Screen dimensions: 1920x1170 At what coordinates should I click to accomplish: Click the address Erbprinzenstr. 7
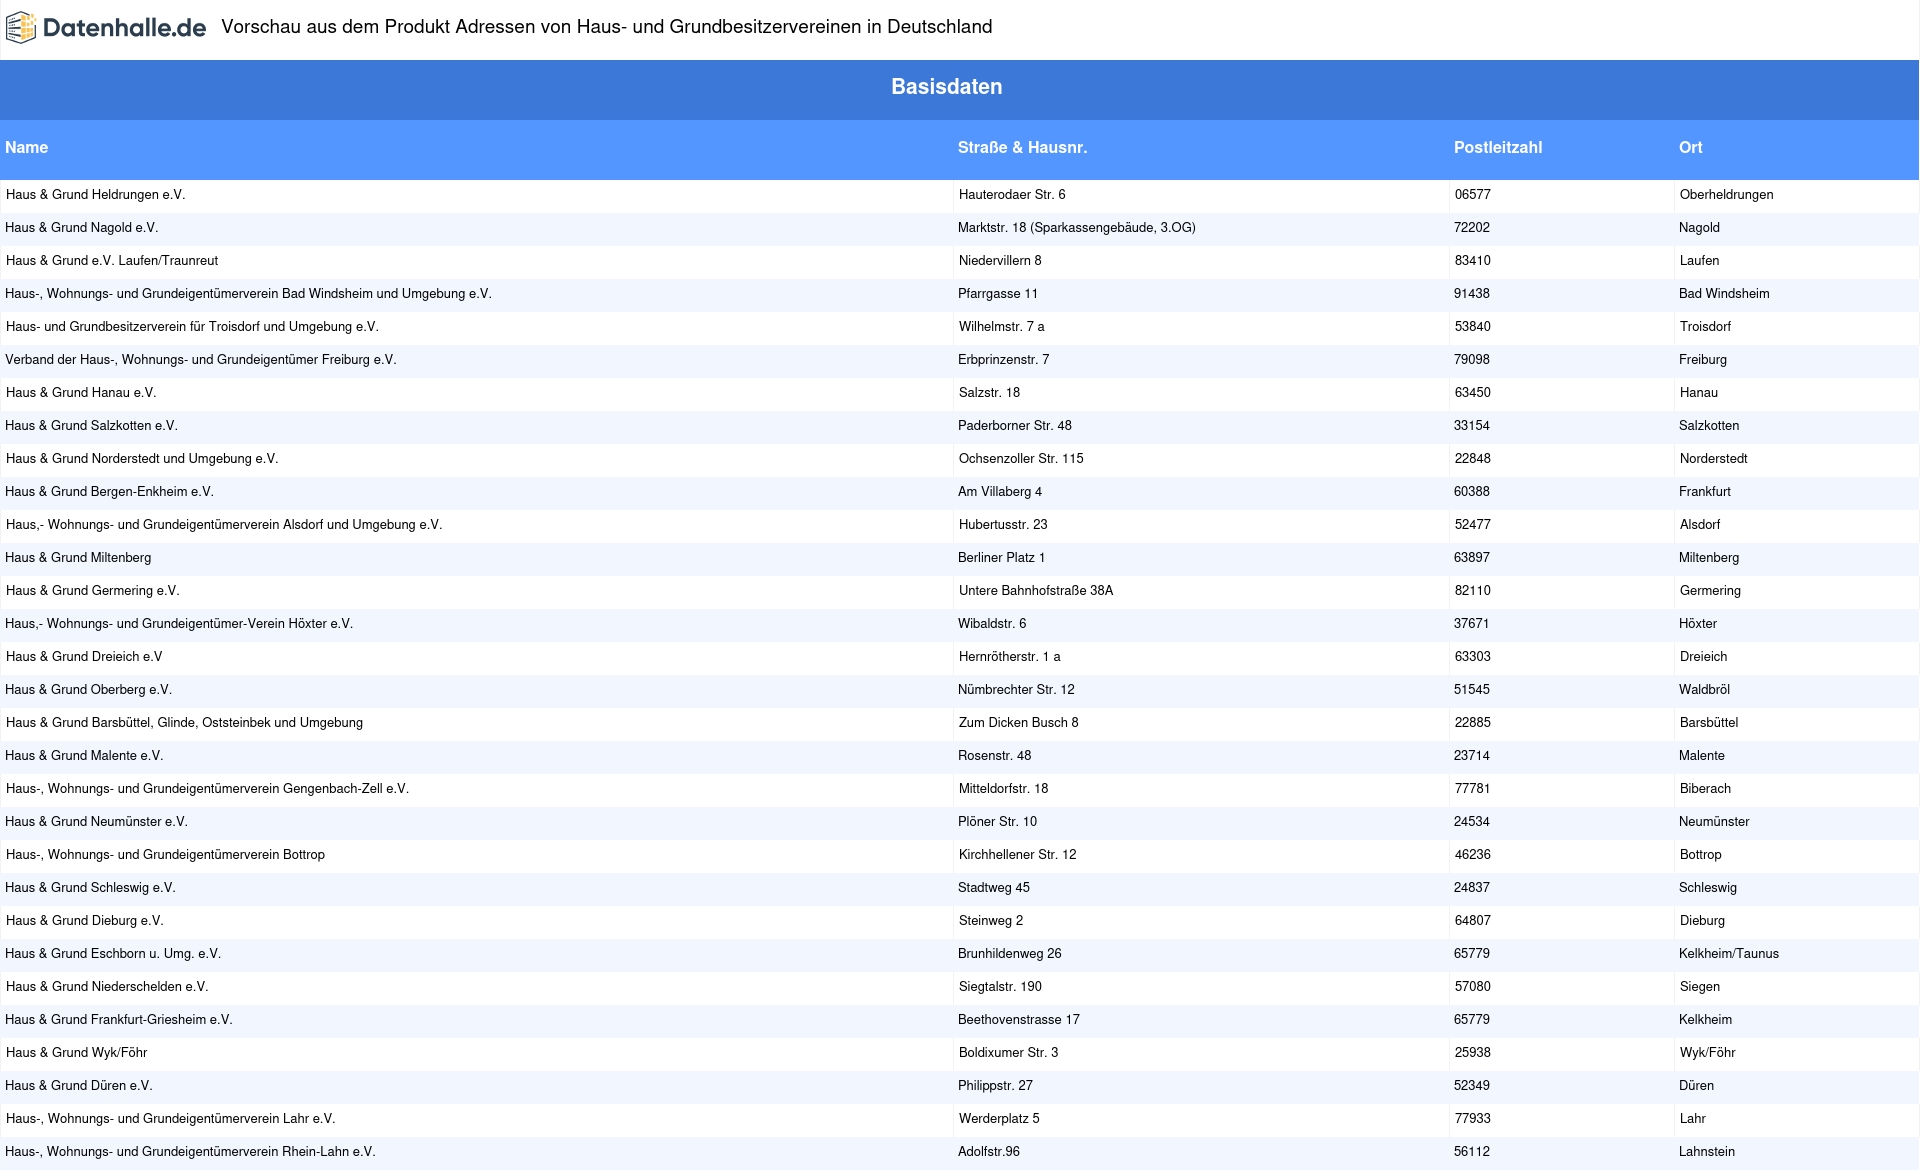pyautogui.click(x=1004, y=360)
